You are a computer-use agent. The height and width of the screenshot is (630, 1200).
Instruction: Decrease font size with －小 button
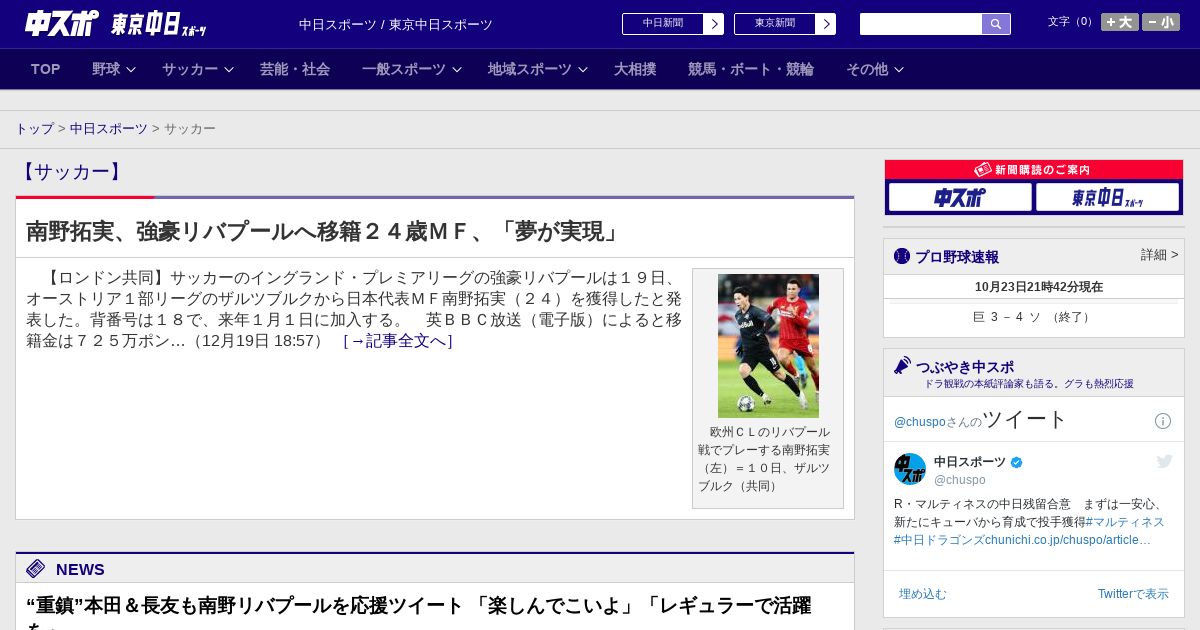[1161, 22]
